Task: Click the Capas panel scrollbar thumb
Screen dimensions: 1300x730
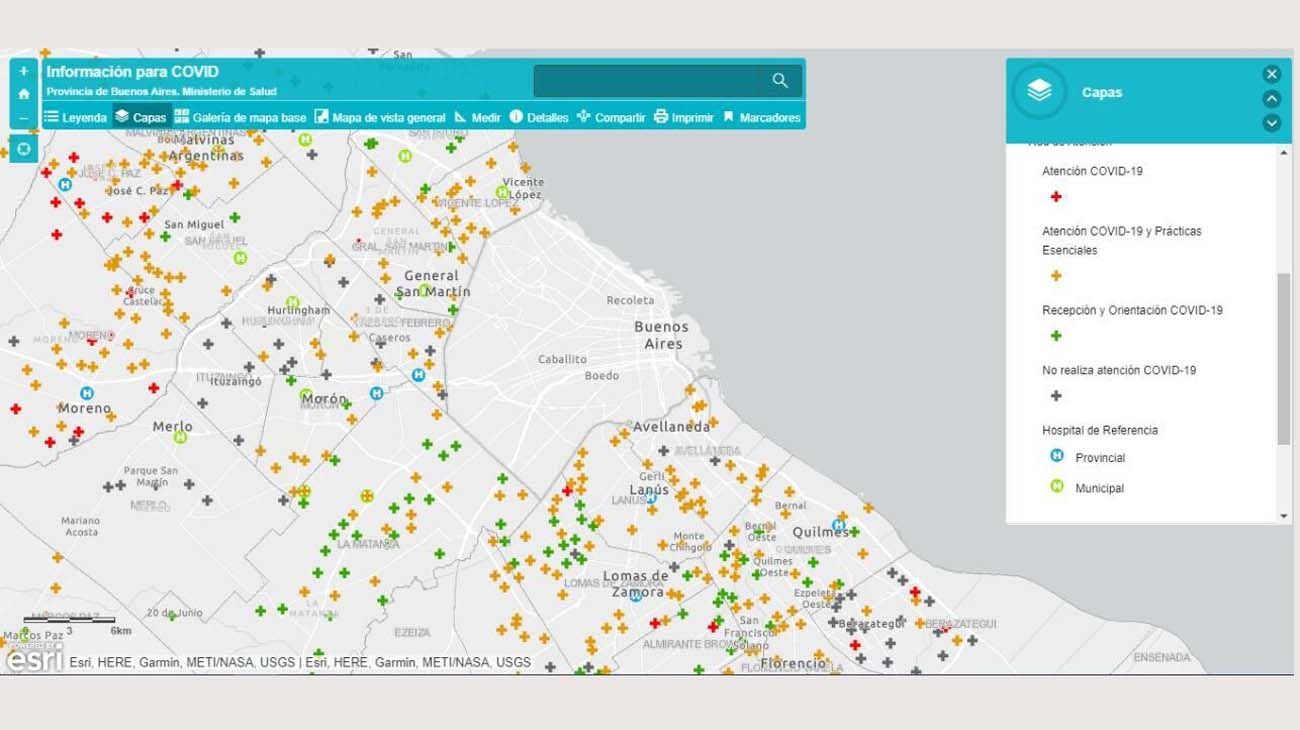Action: (1284, 359)
